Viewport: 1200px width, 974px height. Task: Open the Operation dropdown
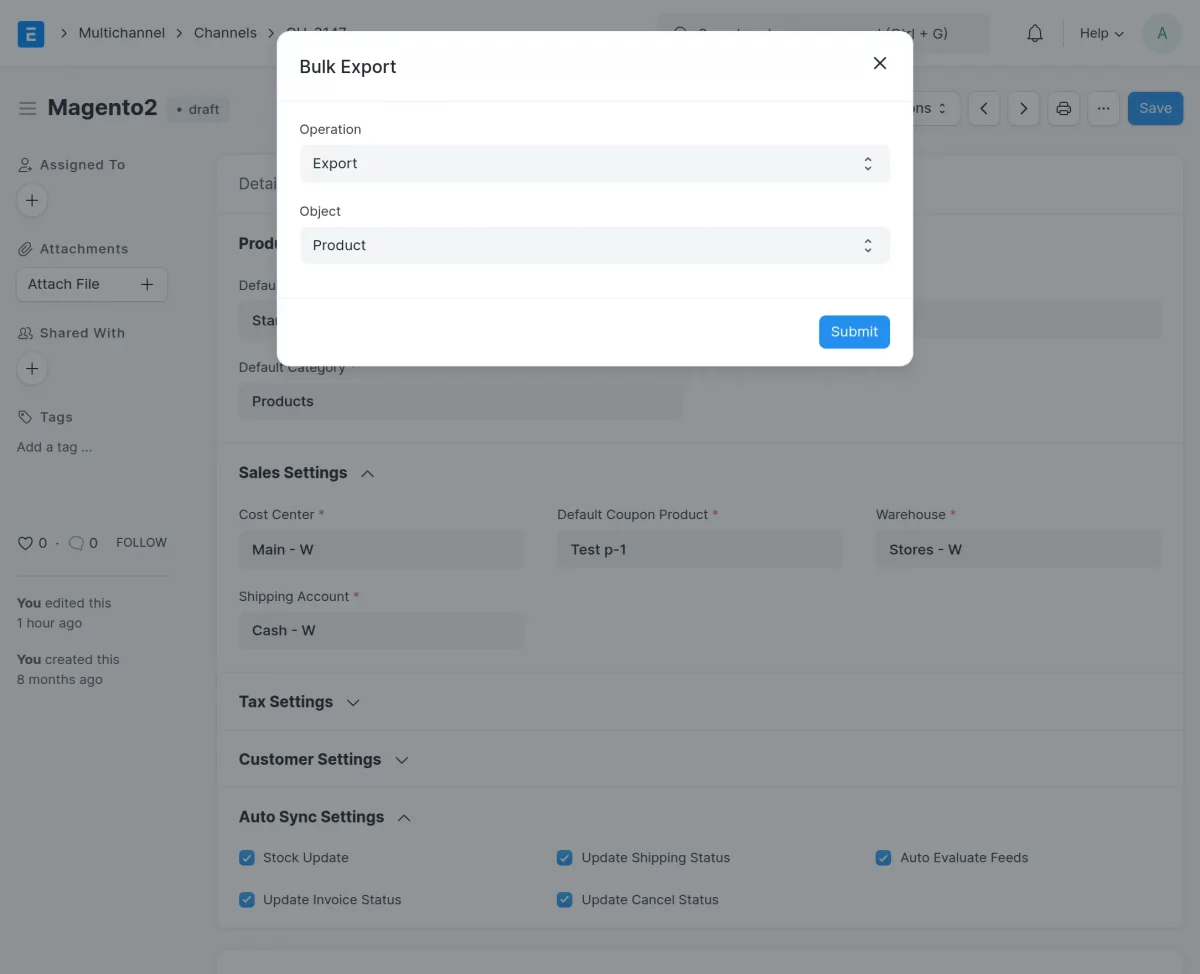594,164
